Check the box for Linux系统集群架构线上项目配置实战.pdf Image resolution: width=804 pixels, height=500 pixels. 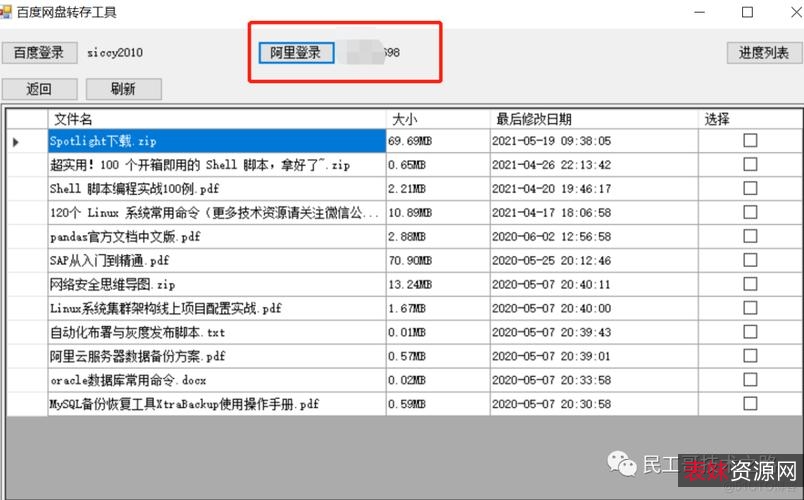click(750, 308)
